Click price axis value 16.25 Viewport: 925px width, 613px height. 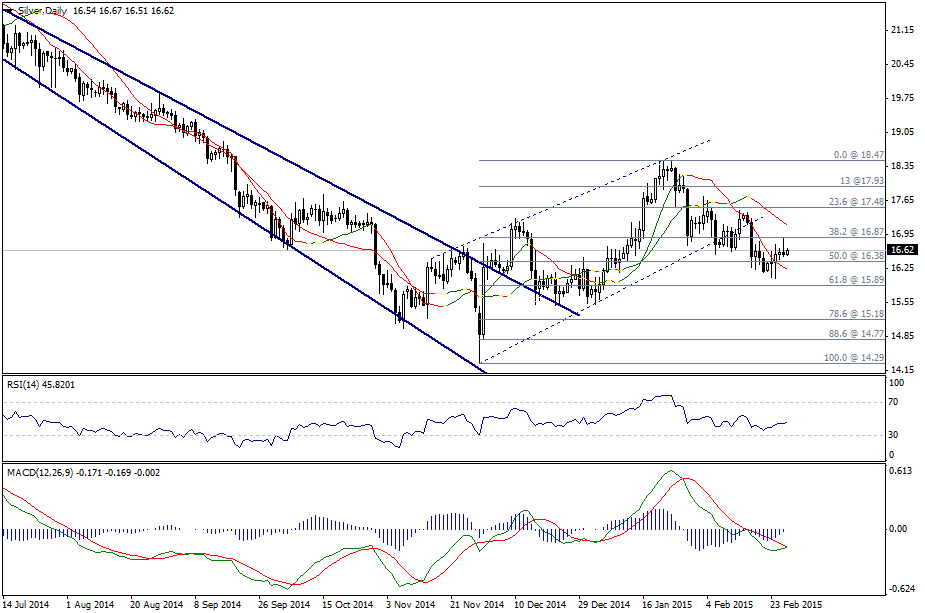901,268
